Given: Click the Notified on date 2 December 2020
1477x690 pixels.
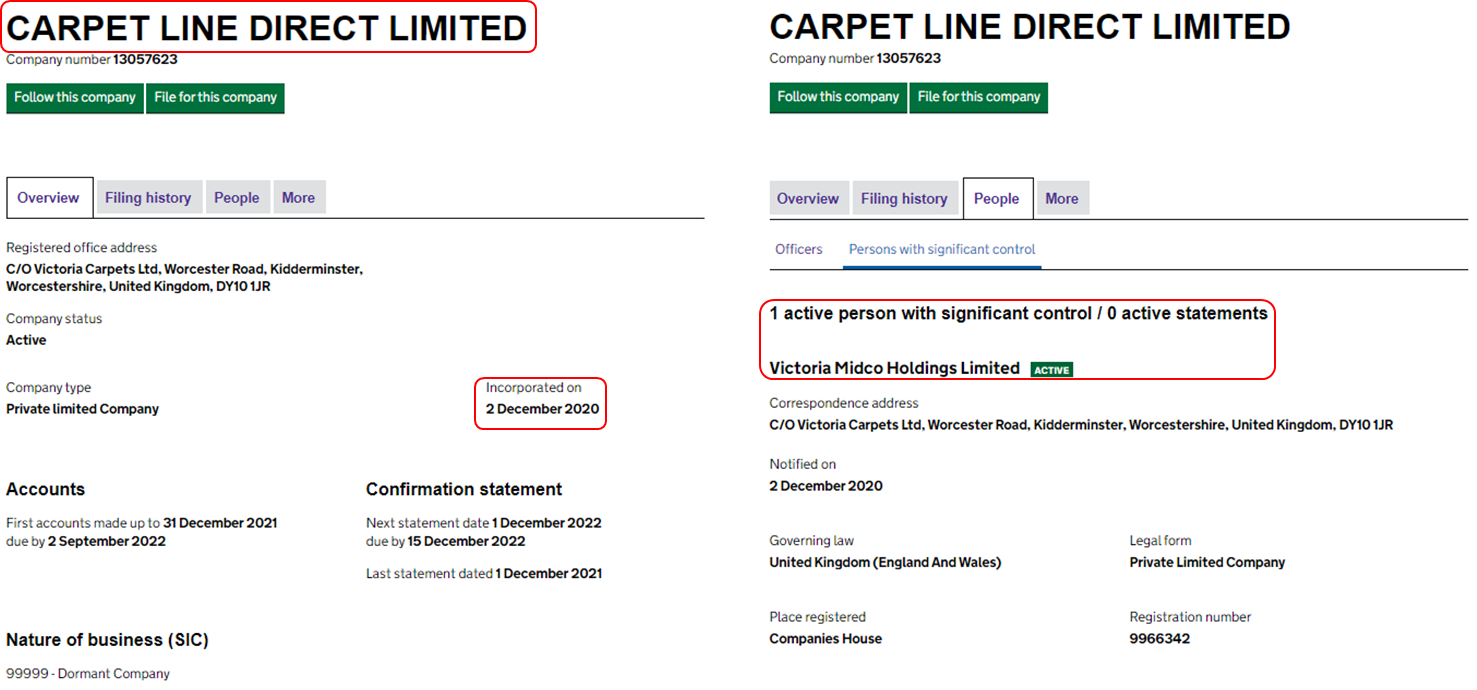Looking at the screenshot, I should click(826, 486).
